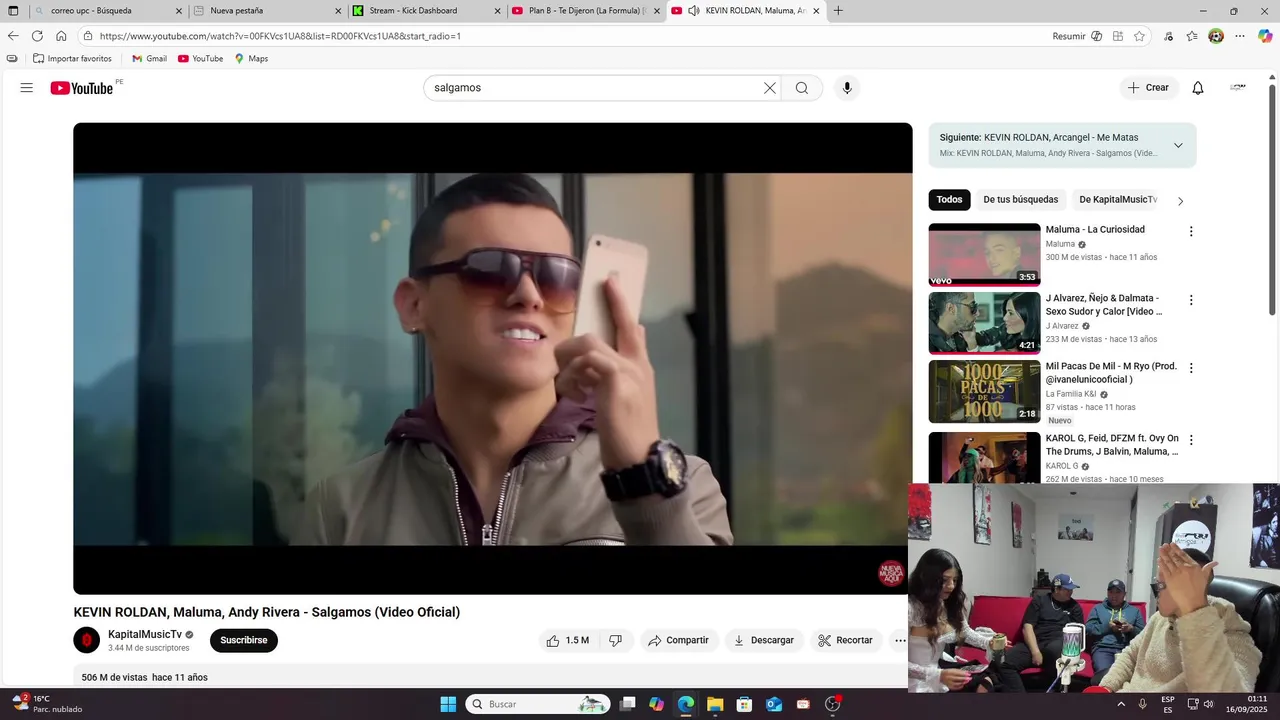Viewport: 1280px width, 720px height.
Task: Subscribe to KapitalMusicTv with Suscribirse
Action: 243,640
